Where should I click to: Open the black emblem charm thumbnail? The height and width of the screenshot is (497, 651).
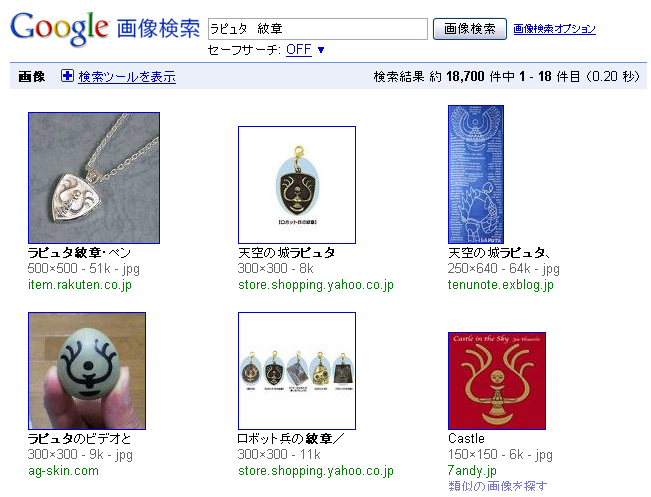(297, 185)
